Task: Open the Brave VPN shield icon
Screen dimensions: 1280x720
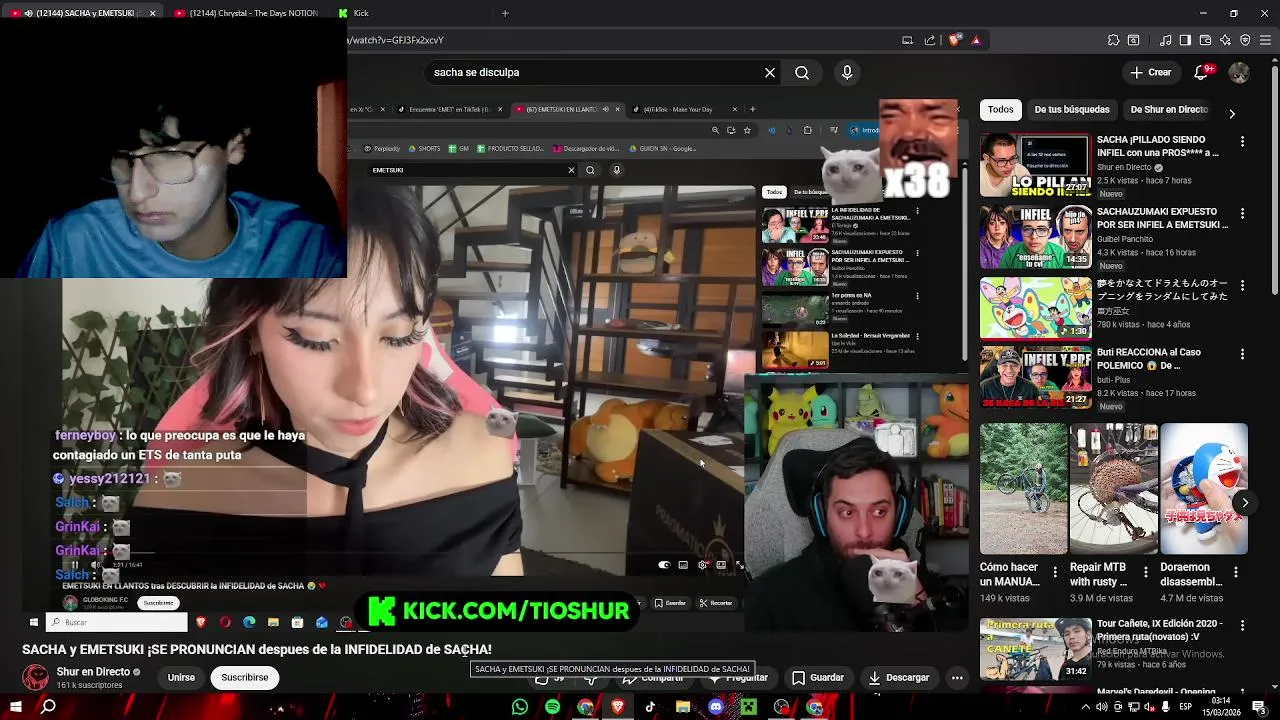Action: point(1245,40)
